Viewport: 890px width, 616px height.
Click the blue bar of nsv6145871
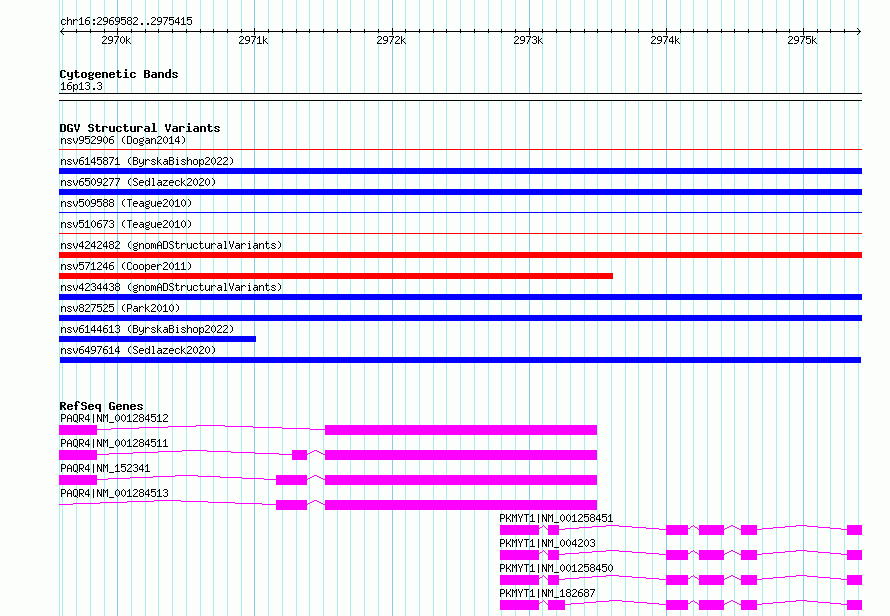(x=460, y=171)
